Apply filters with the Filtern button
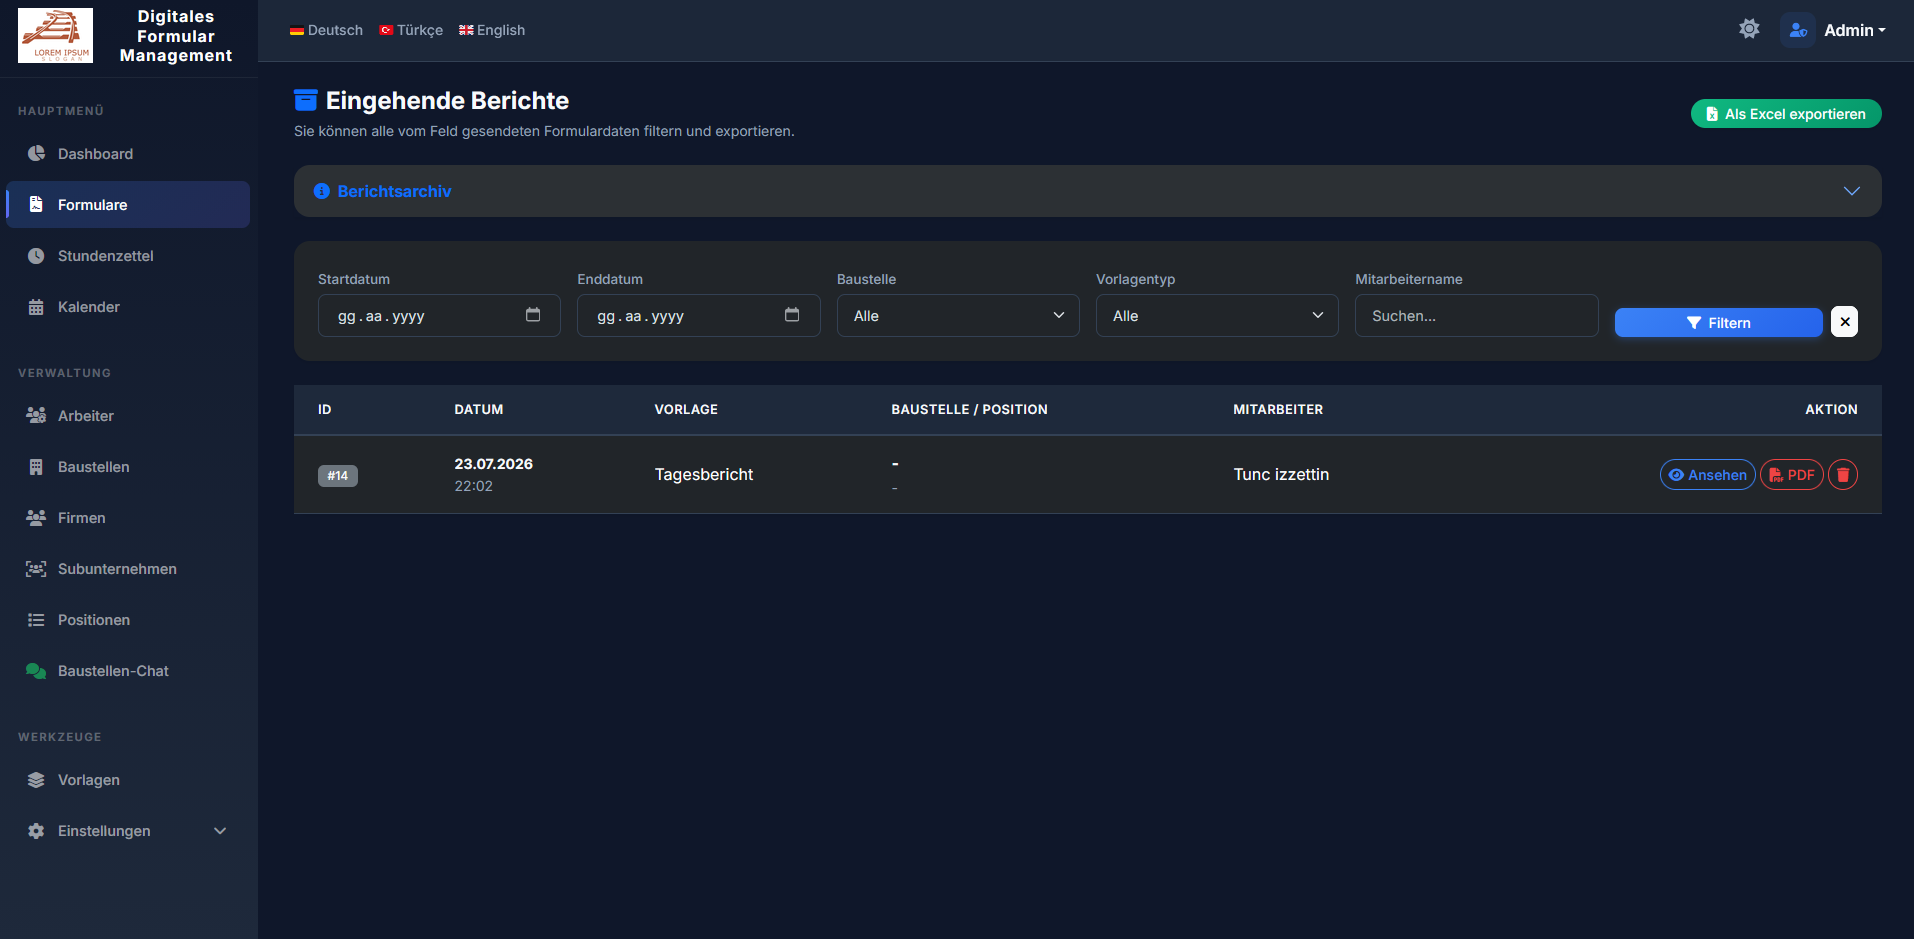1914x939 pixels. (1719, 322)
